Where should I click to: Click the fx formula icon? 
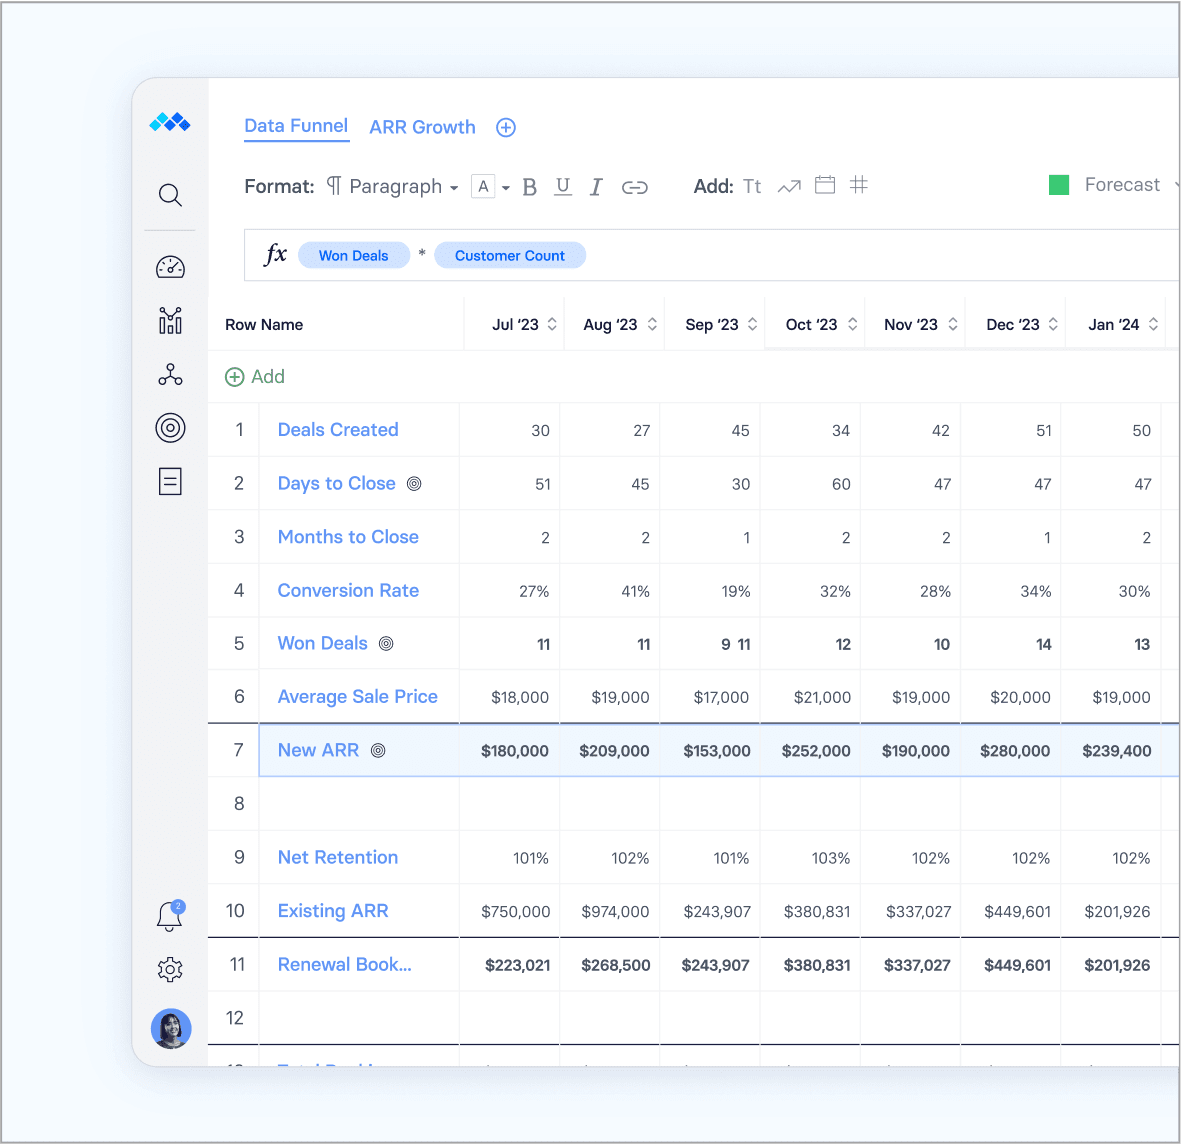click(276, 255)
